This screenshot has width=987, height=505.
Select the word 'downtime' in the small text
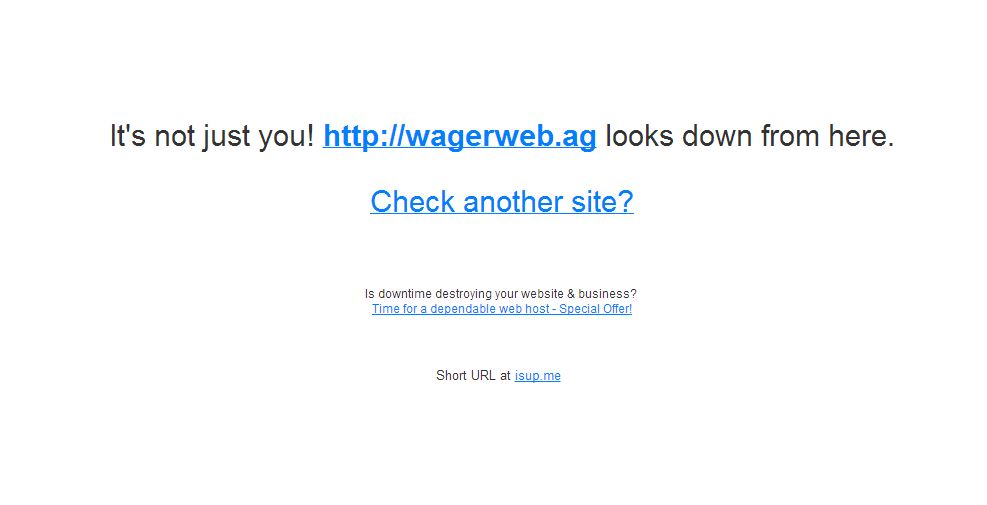(405, 294)
